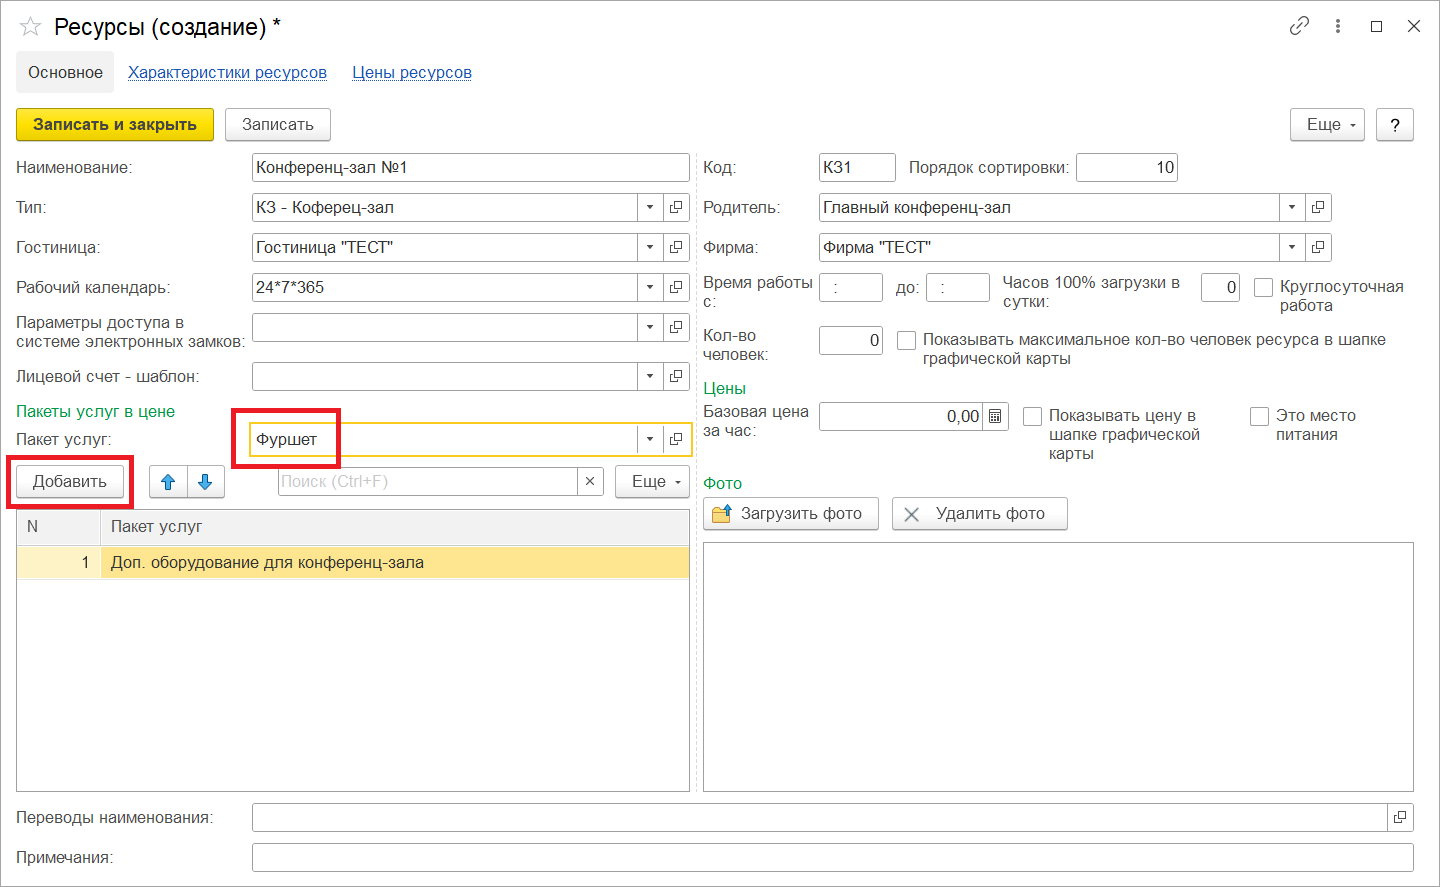Open calculator for Базовая цена за час
1440x887 pixels.
995,416
